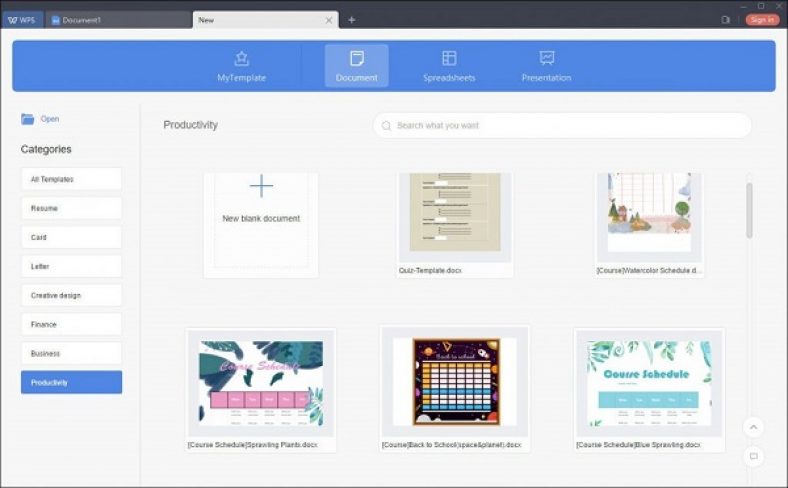Click the Search what you want field
Image resolution: width=788 pixels, height=488 pixels.
(562, 125)
